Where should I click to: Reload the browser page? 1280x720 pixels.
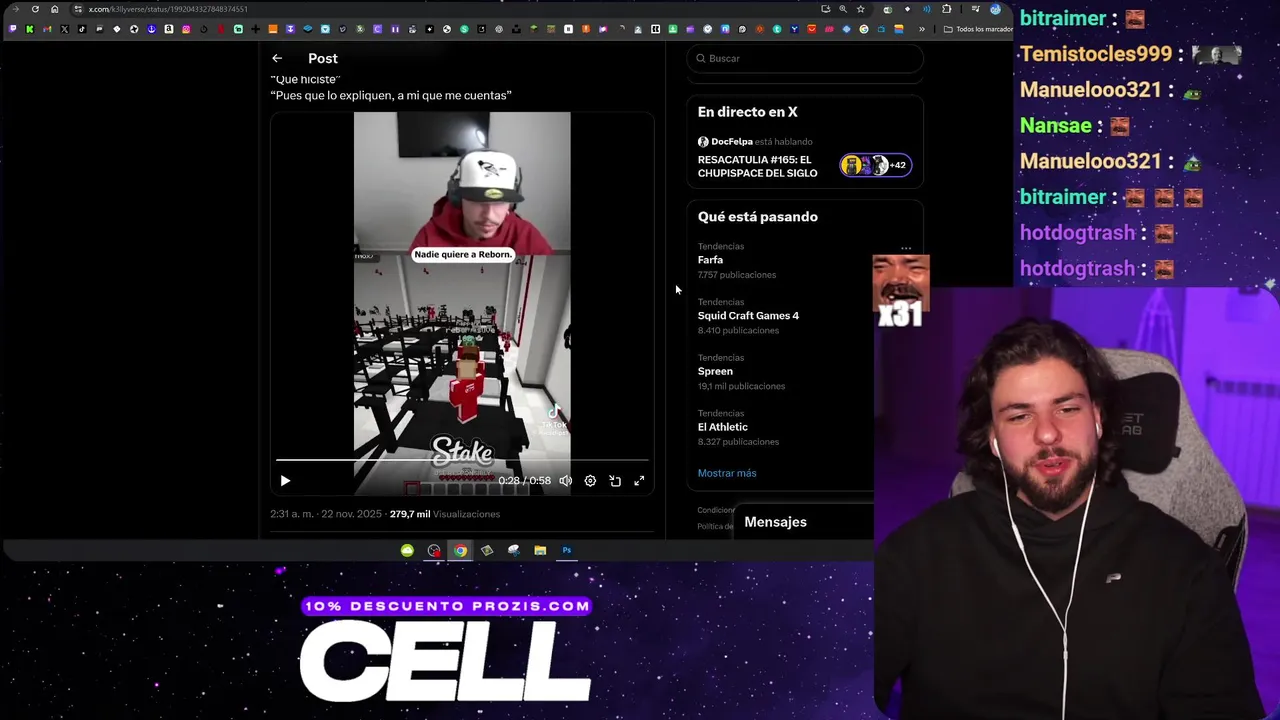(x=35, y=9)
